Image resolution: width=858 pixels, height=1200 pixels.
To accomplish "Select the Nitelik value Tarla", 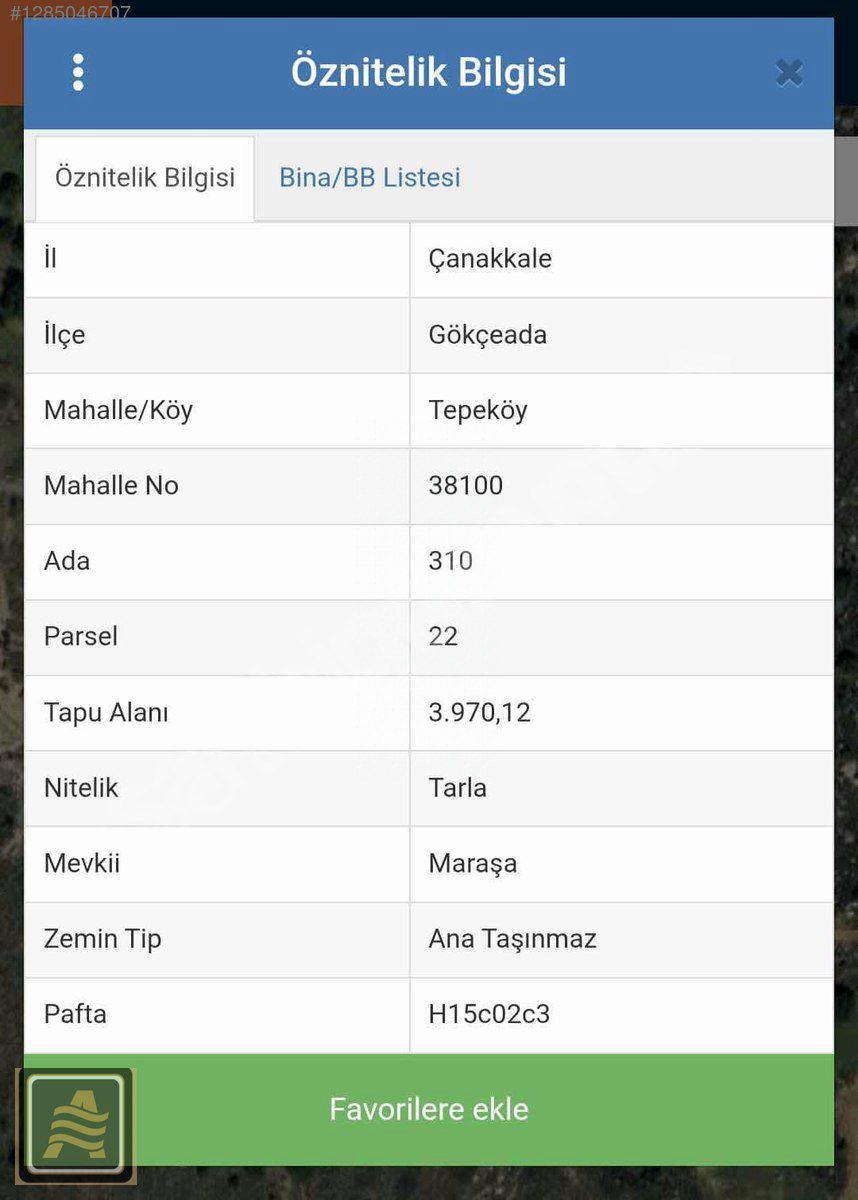I will coord(458,788).
